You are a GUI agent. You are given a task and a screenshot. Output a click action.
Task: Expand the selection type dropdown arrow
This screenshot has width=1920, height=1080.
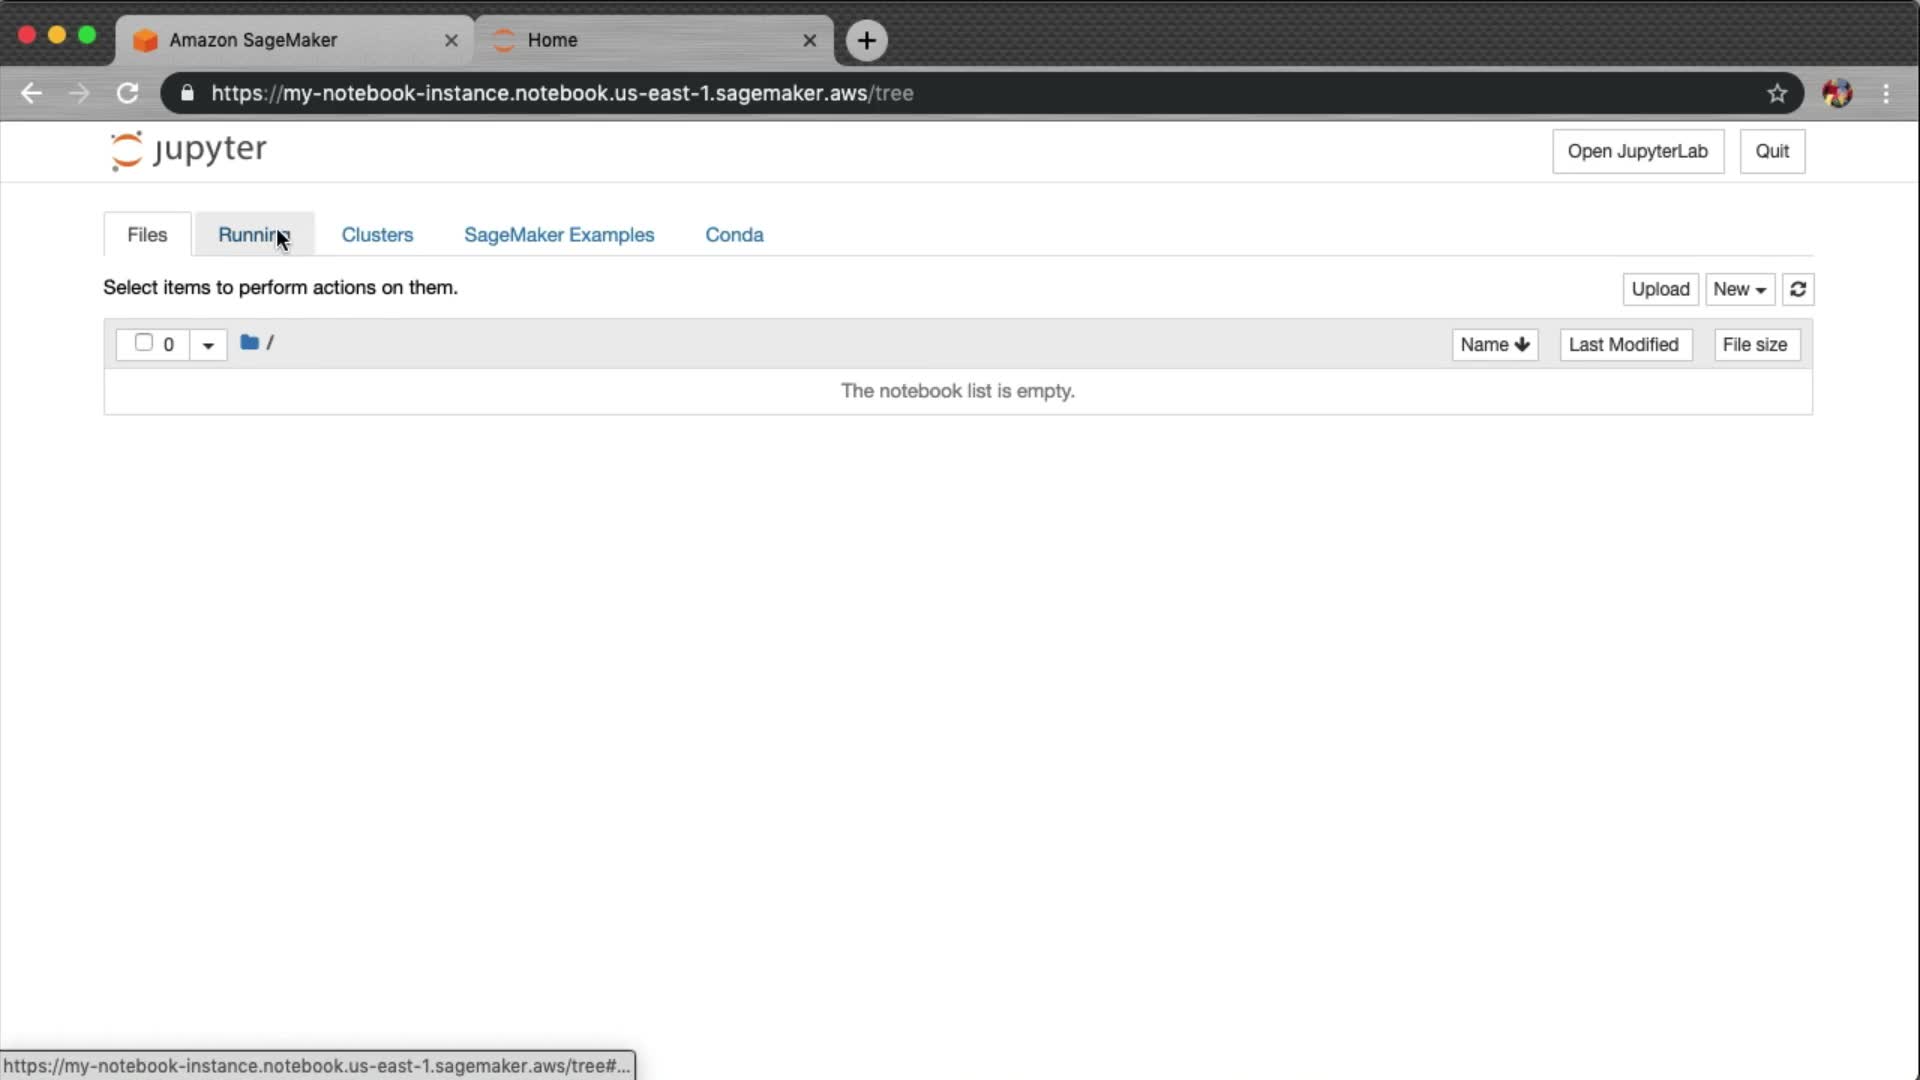click(x=208, y=345)
